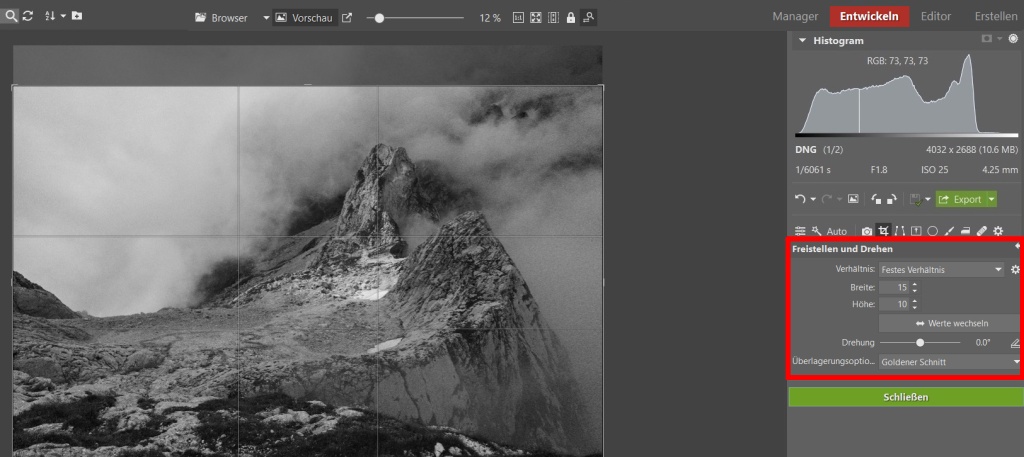Expand Überlagerungsoptionen dropdown showing Goldener Schnitt
The height and width of the screenshot is (457, 1024).
[x=948, y=362]
